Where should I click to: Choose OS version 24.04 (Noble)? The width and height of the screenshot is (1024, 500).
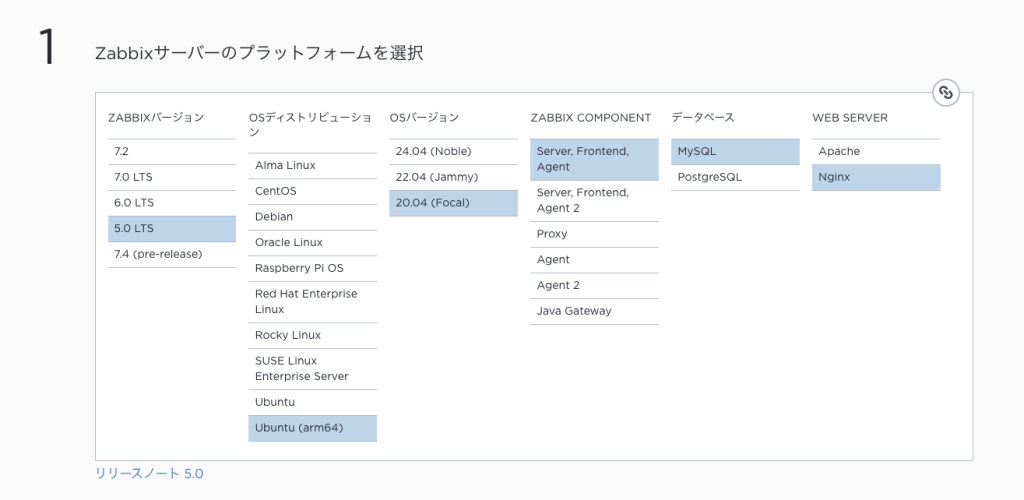[453, 151]
